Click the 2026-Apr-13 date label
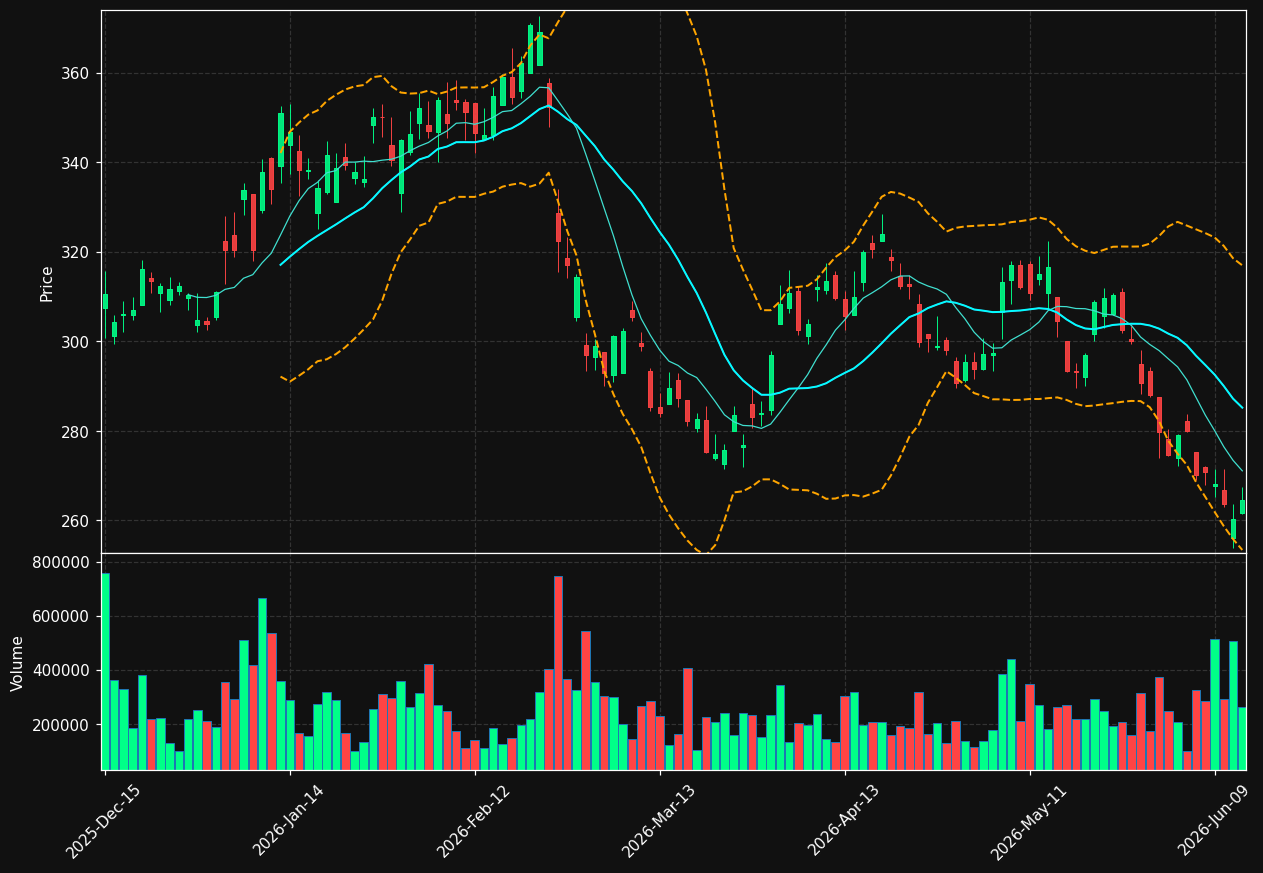 [x=843, y=822]
